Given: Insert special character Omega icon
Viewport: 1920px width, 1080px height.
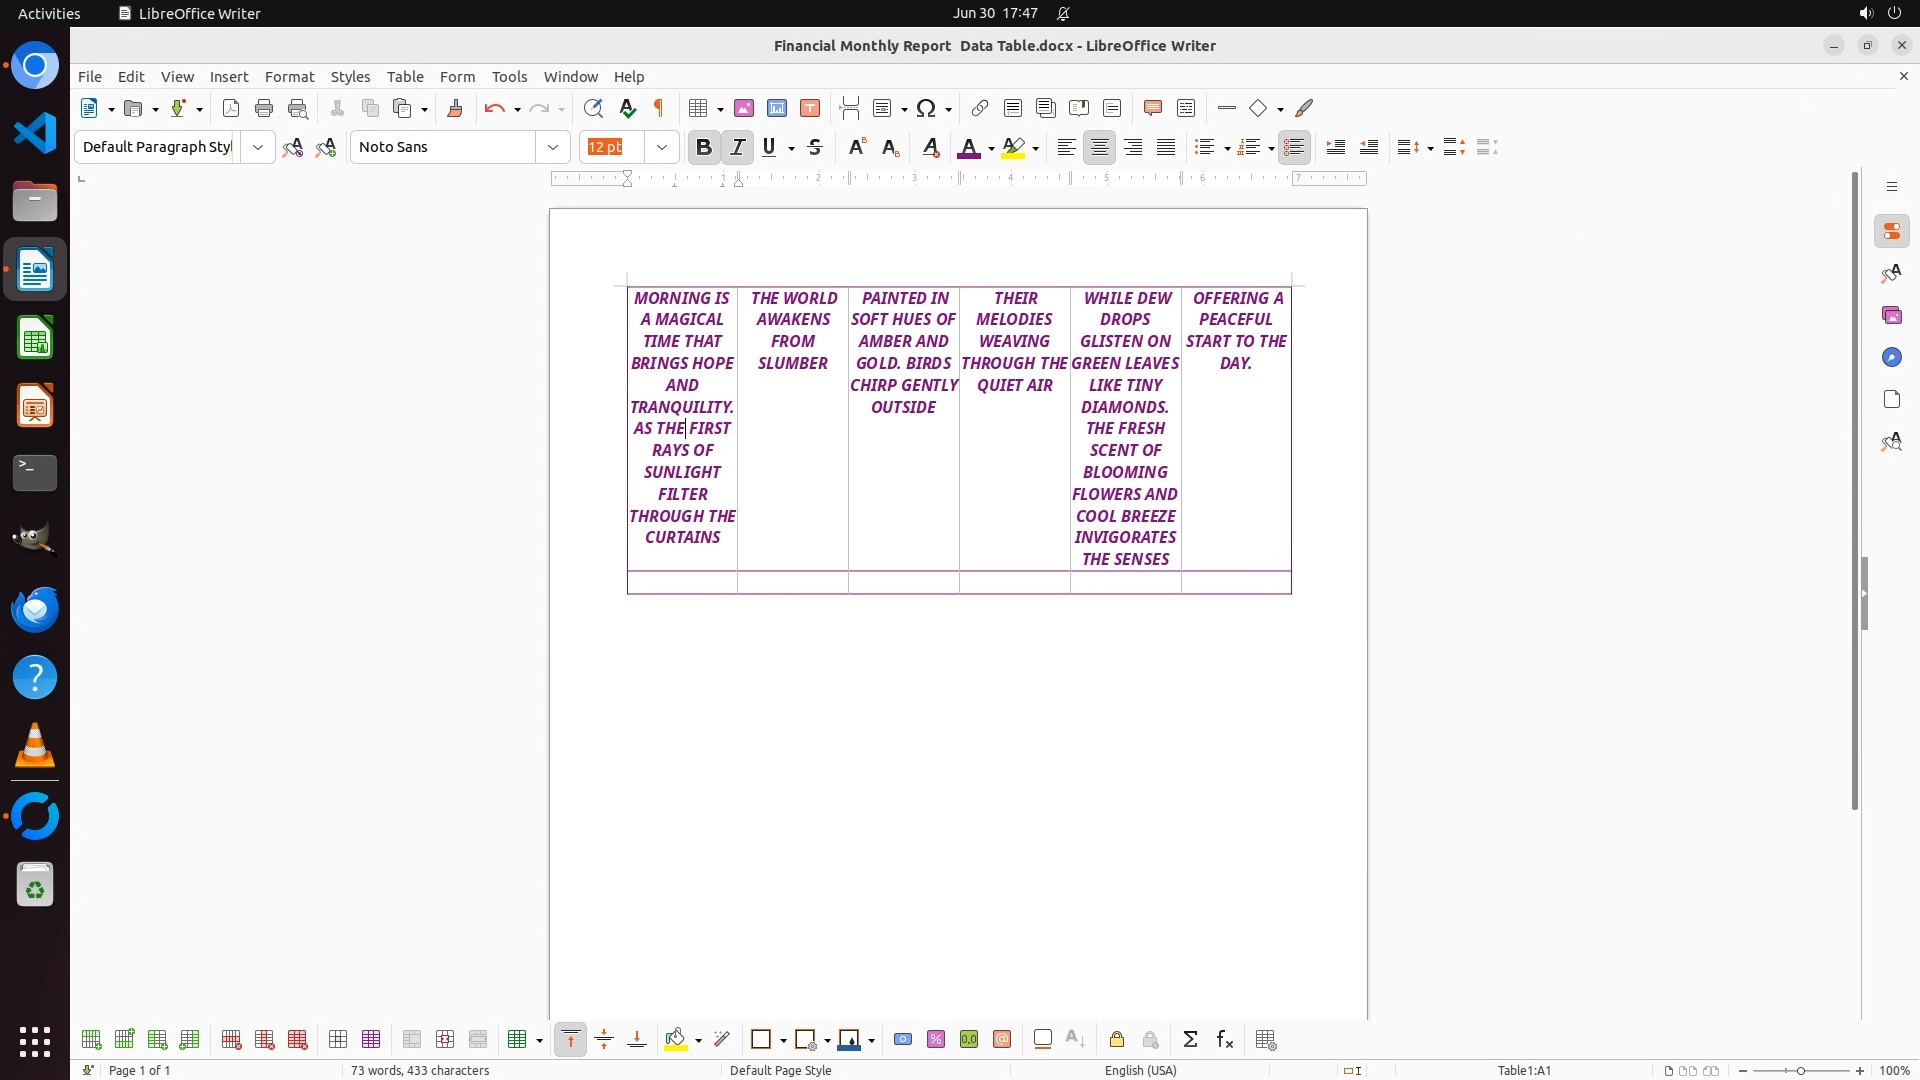Looking at the screenshot, I should pyautogui.click(x=926, y=108).
